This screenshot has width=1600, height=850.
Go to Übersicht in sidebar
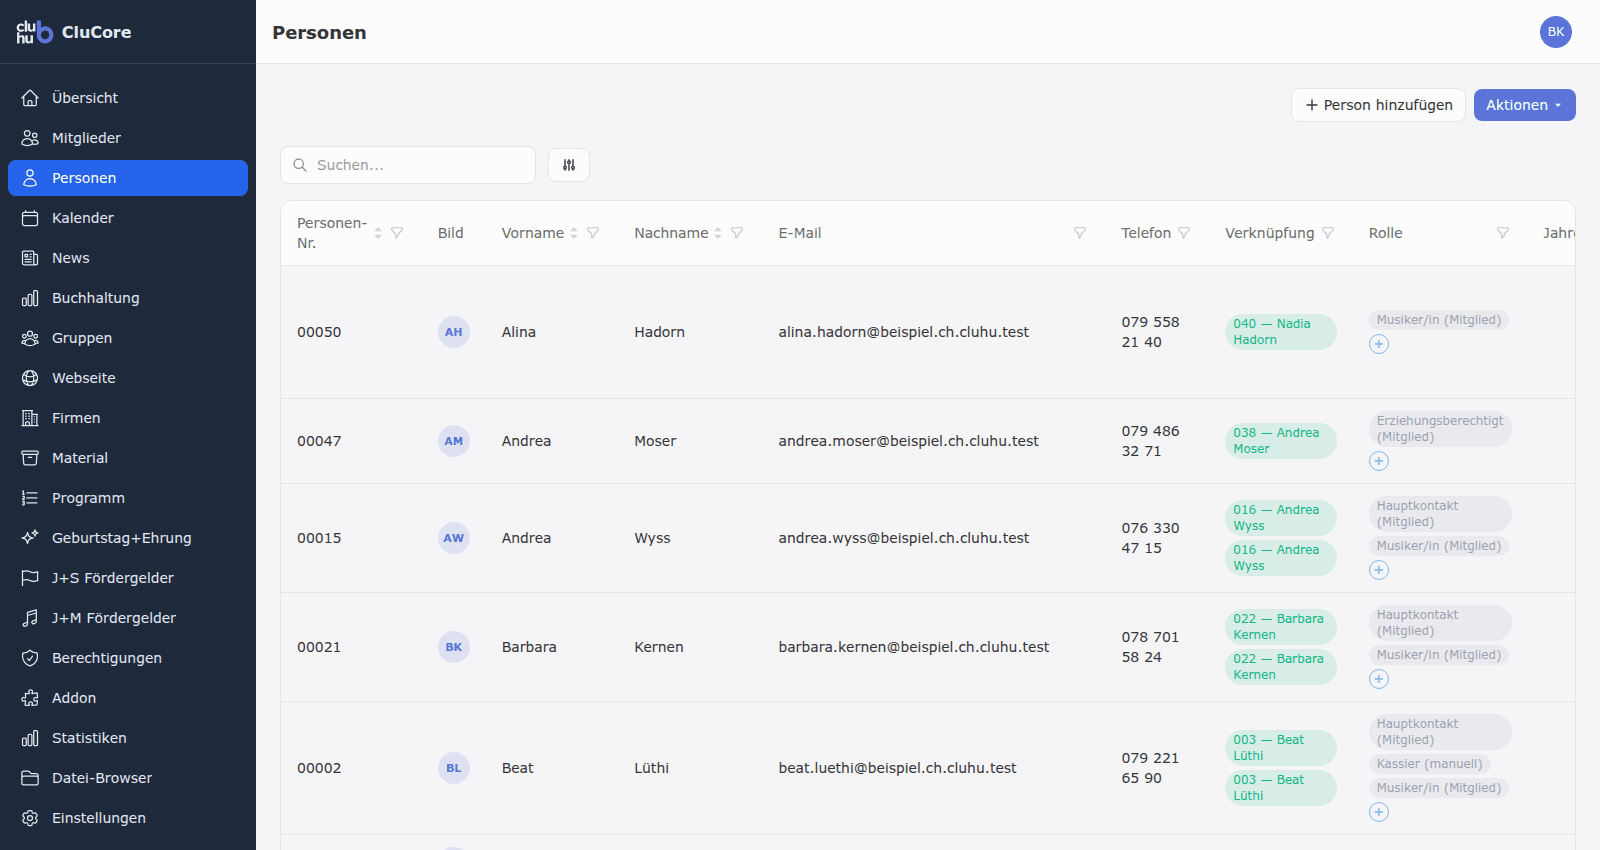pyautogui.click(x=128, y=98)
